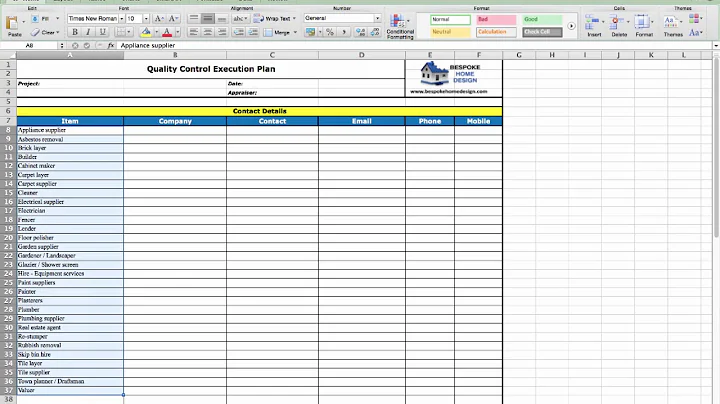
Task: Apply the Good cell style
Action: click(542, 20)
